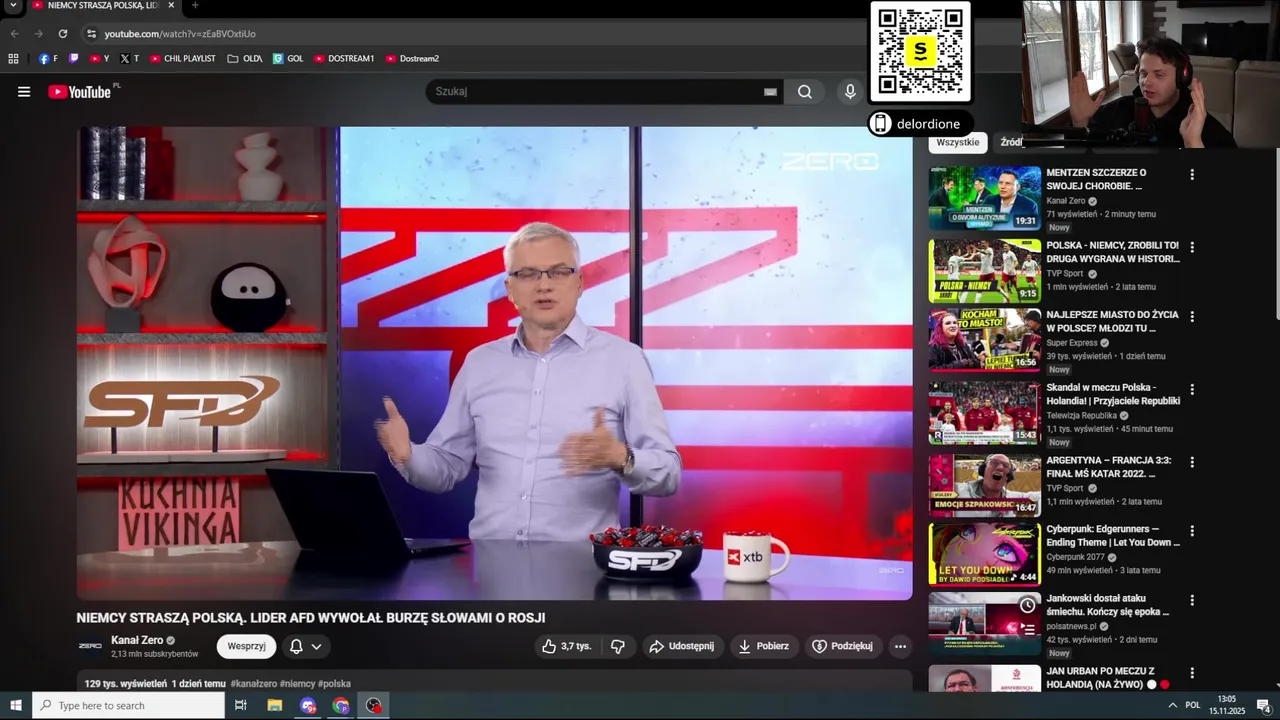The image size is (1280, 720).
Task: Open options for NAJLEPSZE MIASTO video
Action: pos(1191,317)
